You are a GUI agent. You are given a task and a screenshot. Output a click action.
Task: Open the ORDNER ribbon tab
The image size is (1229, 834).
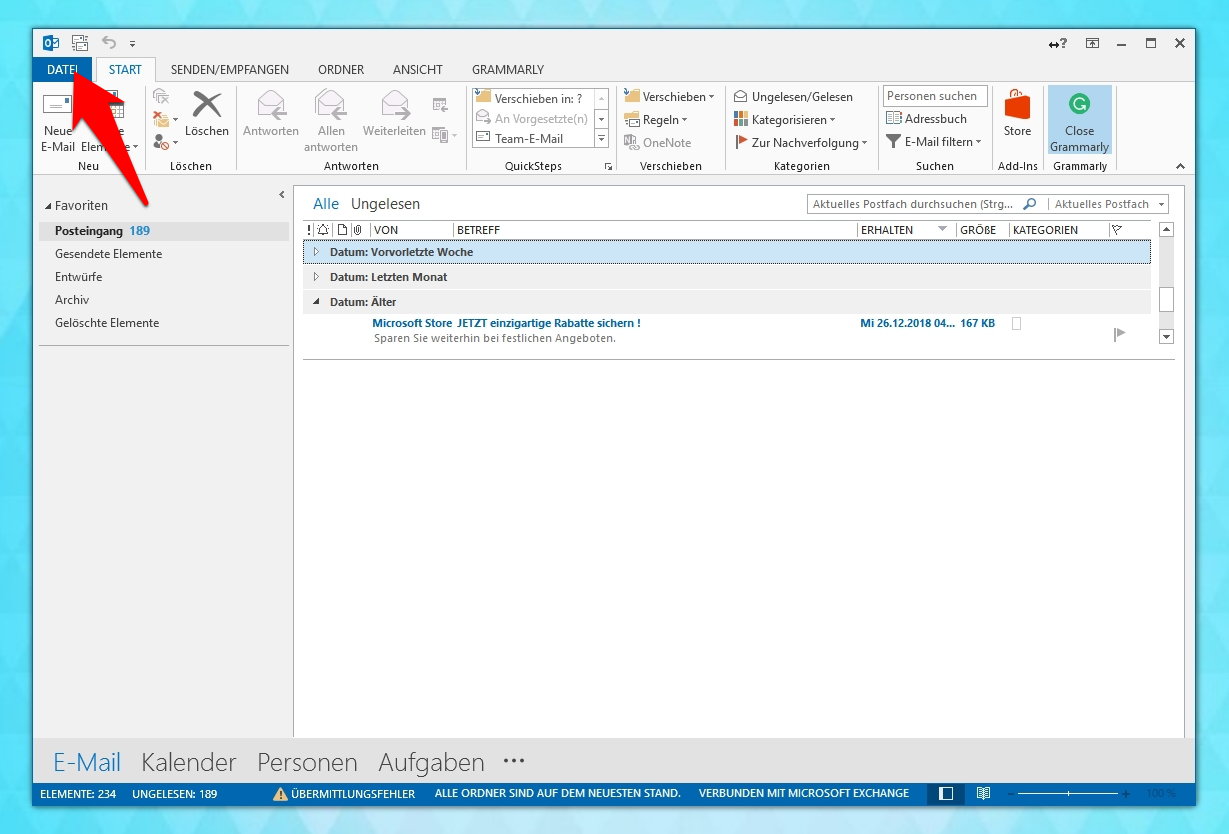(x=341, y=70)
